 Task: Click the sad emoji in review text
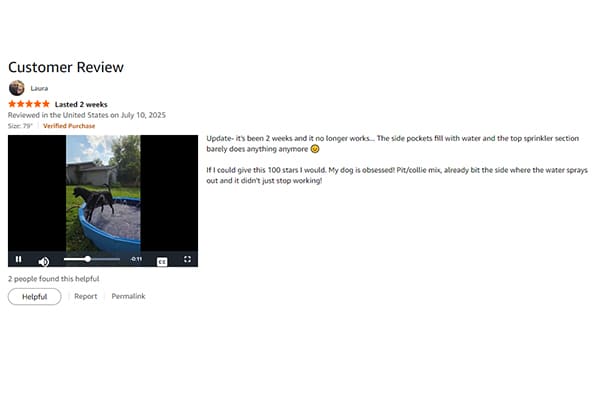315,149
